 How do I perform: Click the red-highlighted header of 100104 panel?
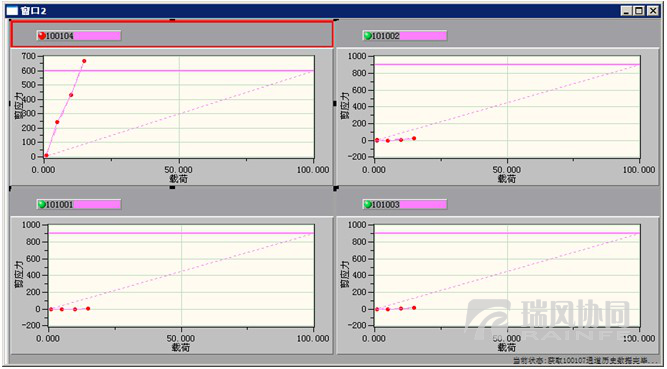(x=171, y=34)
